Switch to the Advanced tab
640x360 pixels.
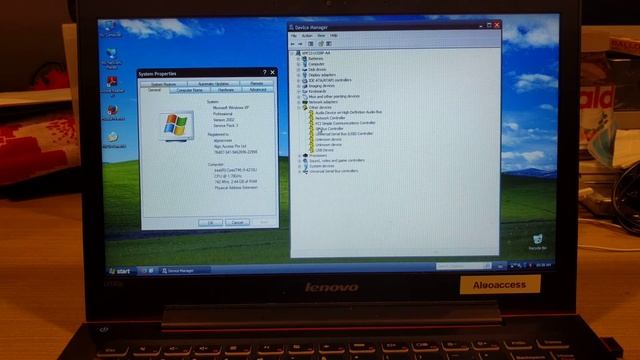(258, 90)
